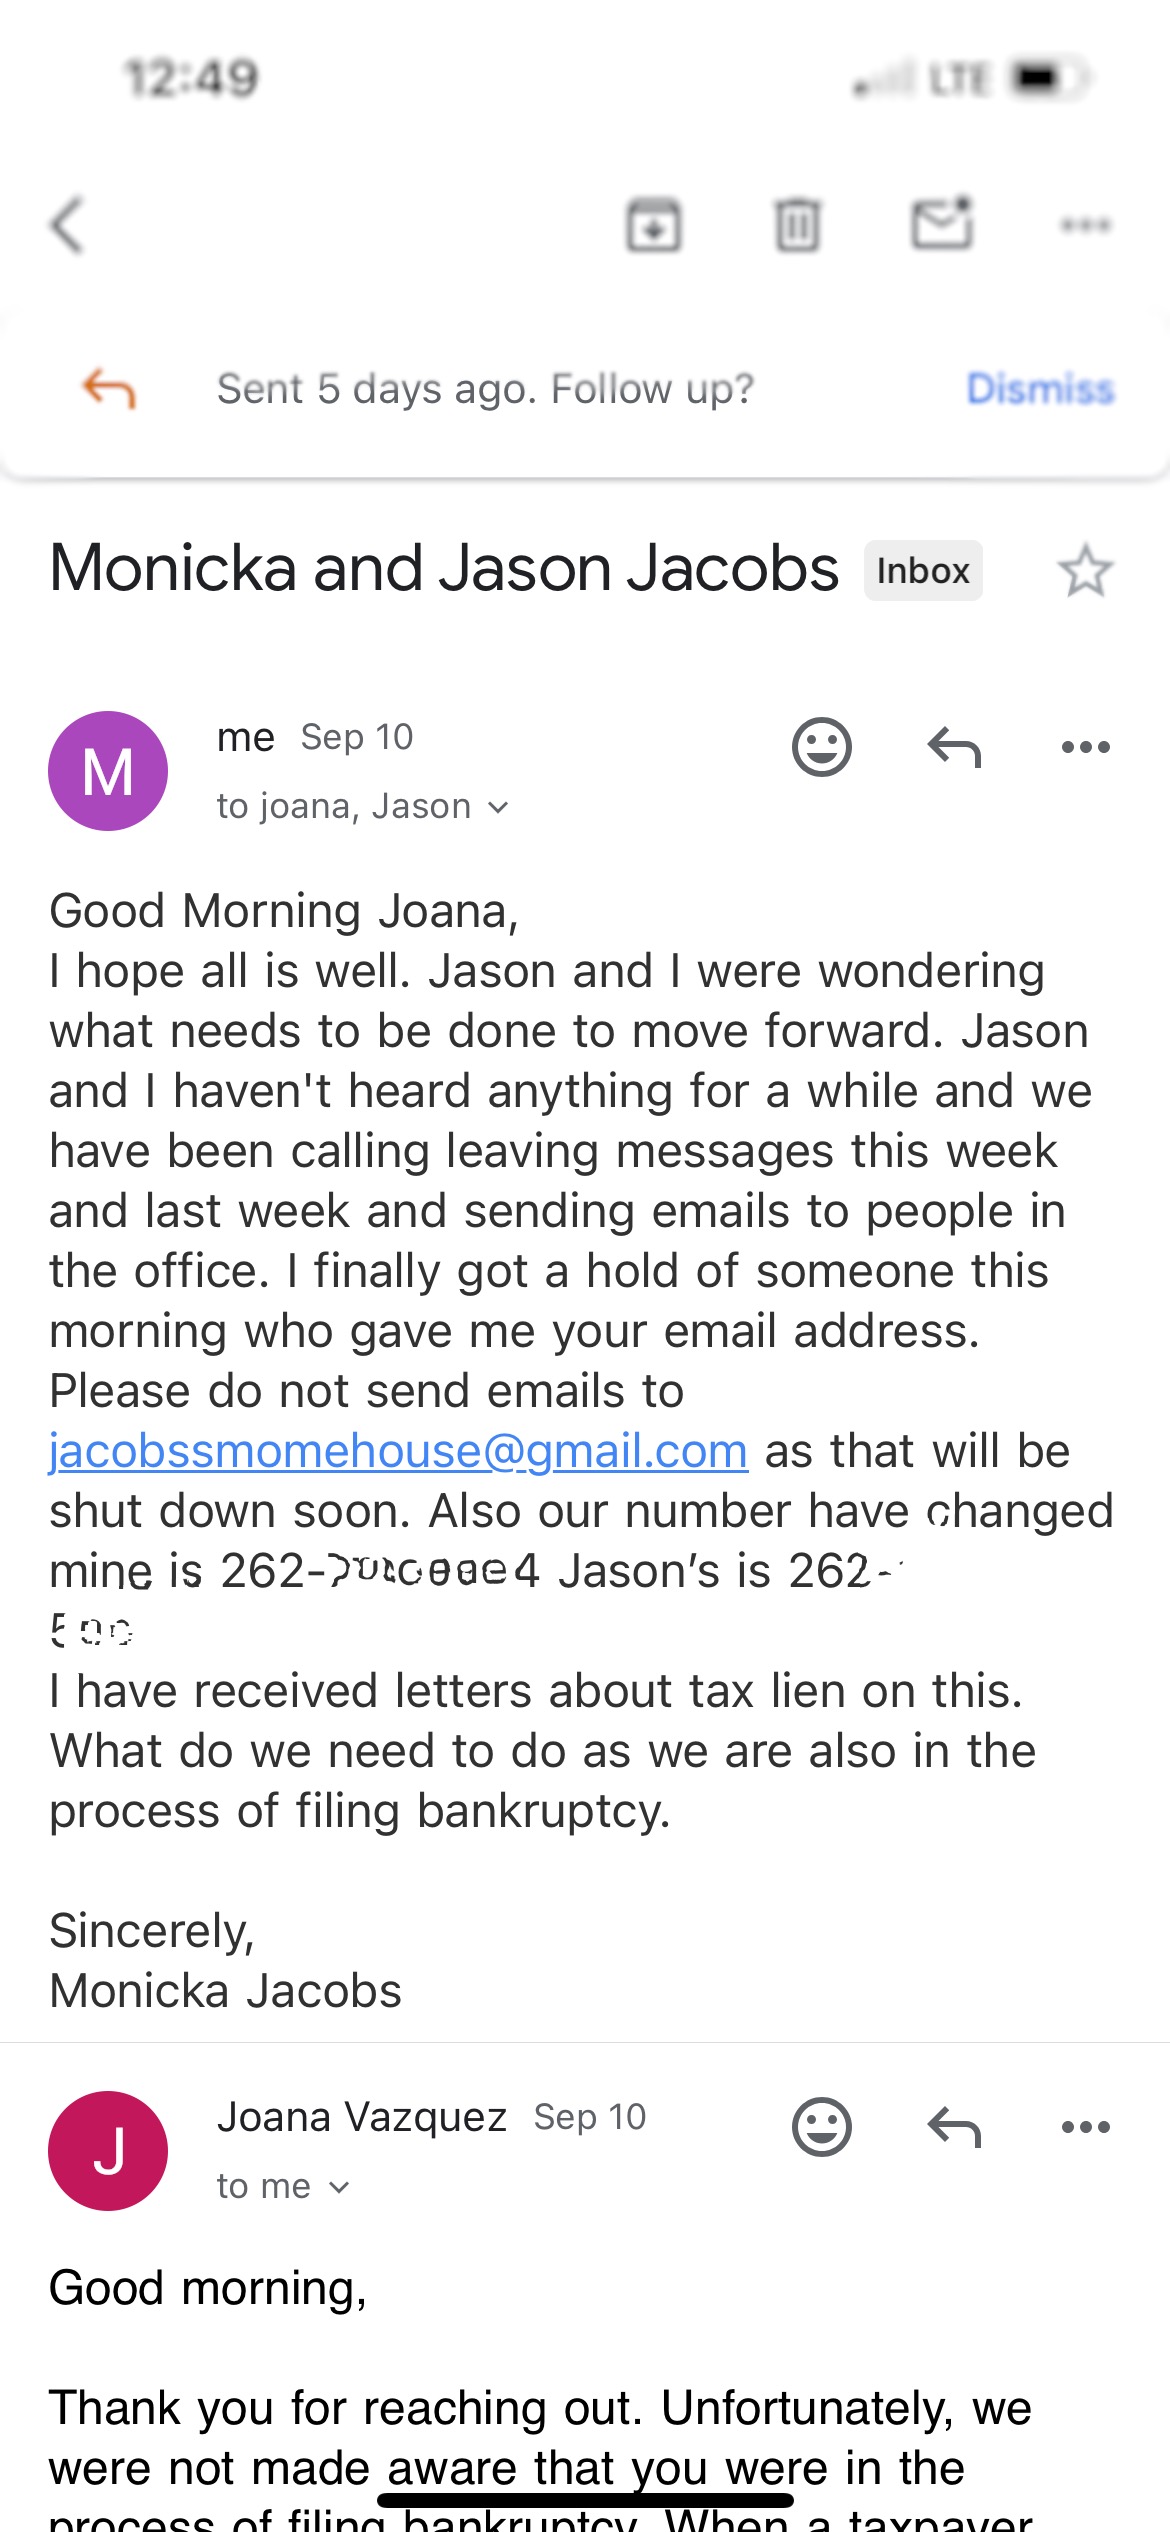Delete the conversation with the trash icon
Viewport: 1170px width, 2532px height.
[x=797, y=224]
